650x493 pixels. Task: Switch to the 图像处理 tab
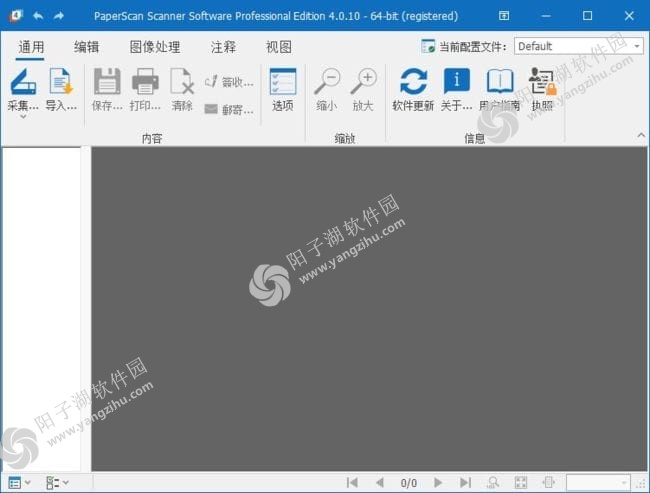[x=155, y=47]
